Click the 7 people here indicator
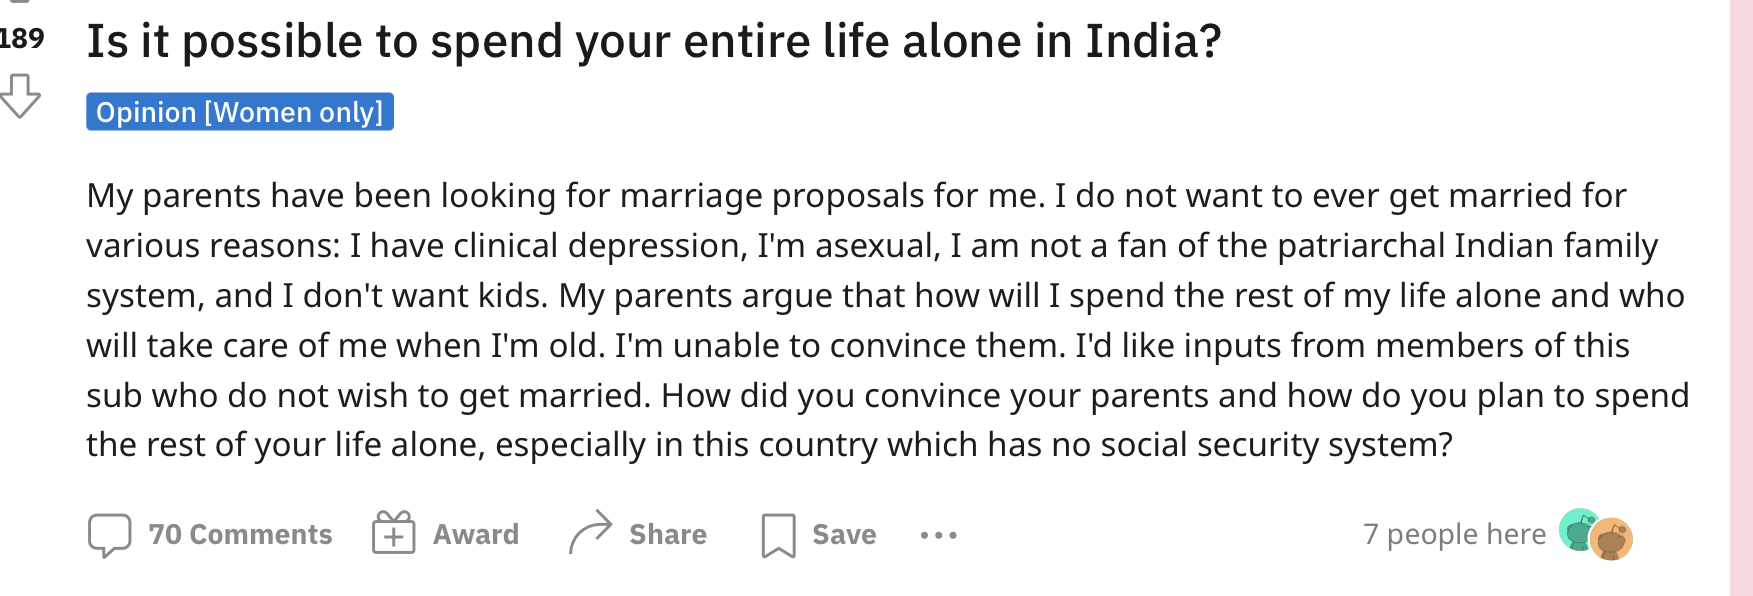 (x=1455, y=535)
